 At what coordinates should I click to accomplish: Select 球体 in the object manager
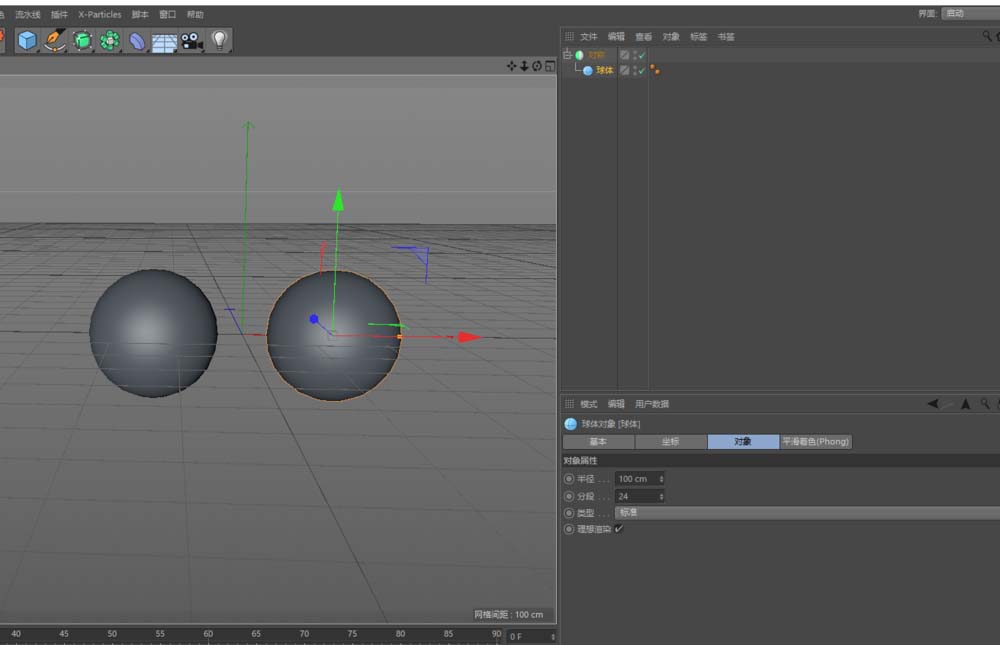[x=603, y=70]
